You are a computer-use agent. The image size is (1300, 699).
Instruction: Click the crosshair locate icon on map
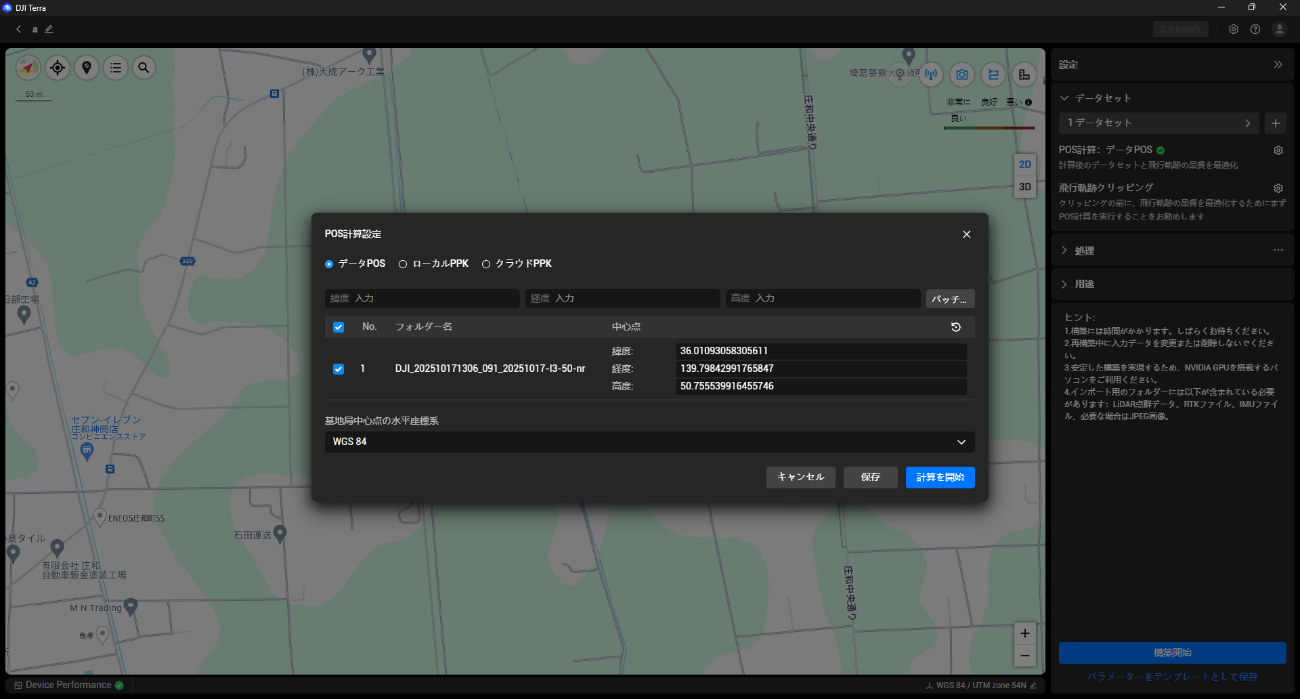point(57,68)
